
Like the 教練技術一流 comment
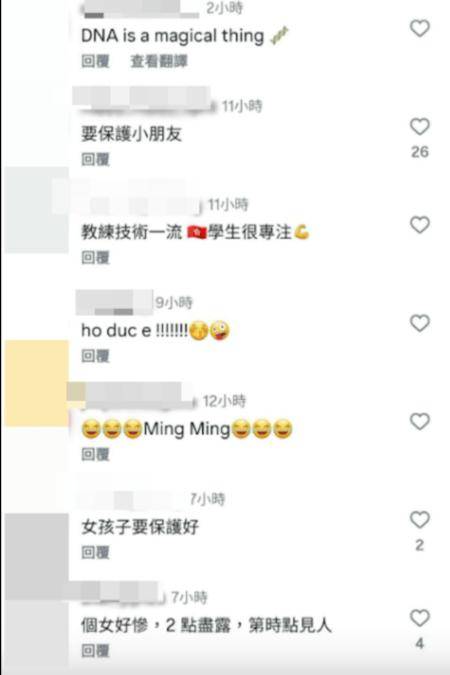[419, 225]
